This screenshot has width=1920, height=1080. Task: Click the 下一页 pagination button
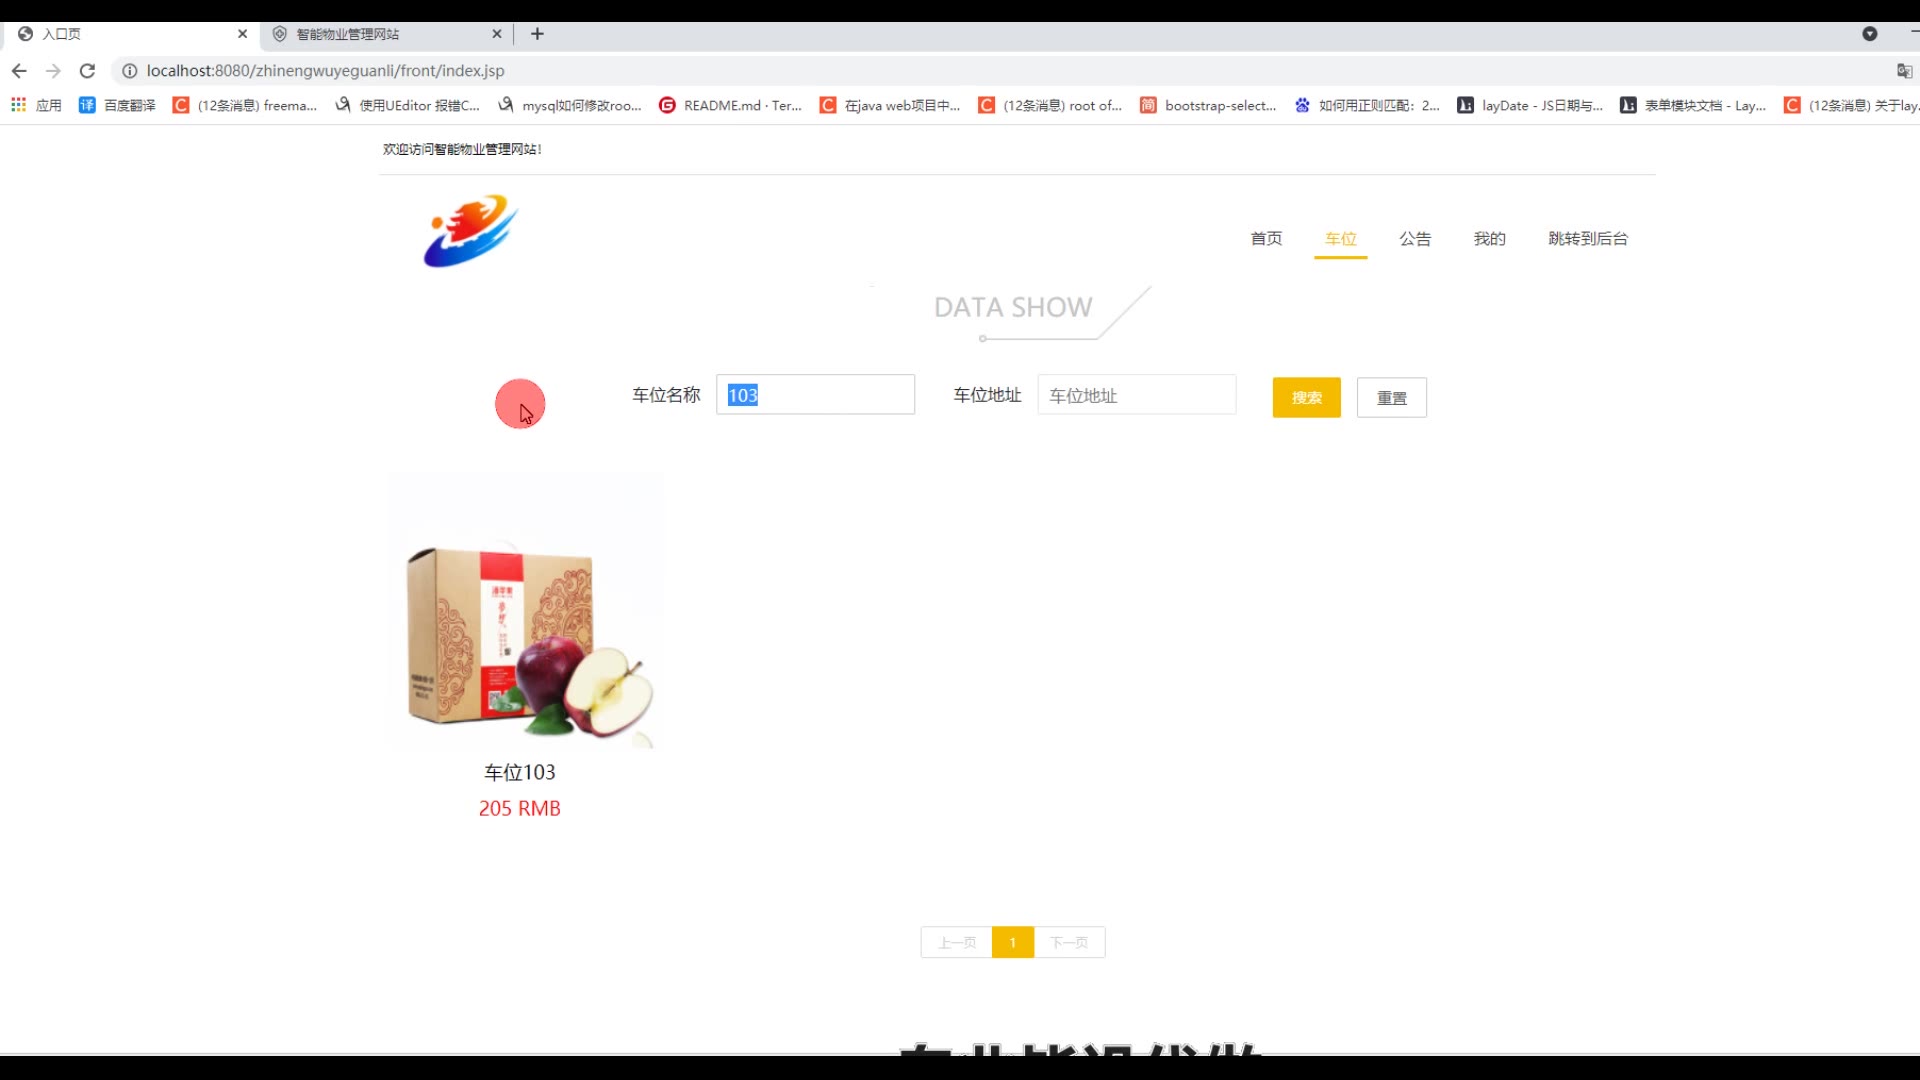tap(1069, 943)
